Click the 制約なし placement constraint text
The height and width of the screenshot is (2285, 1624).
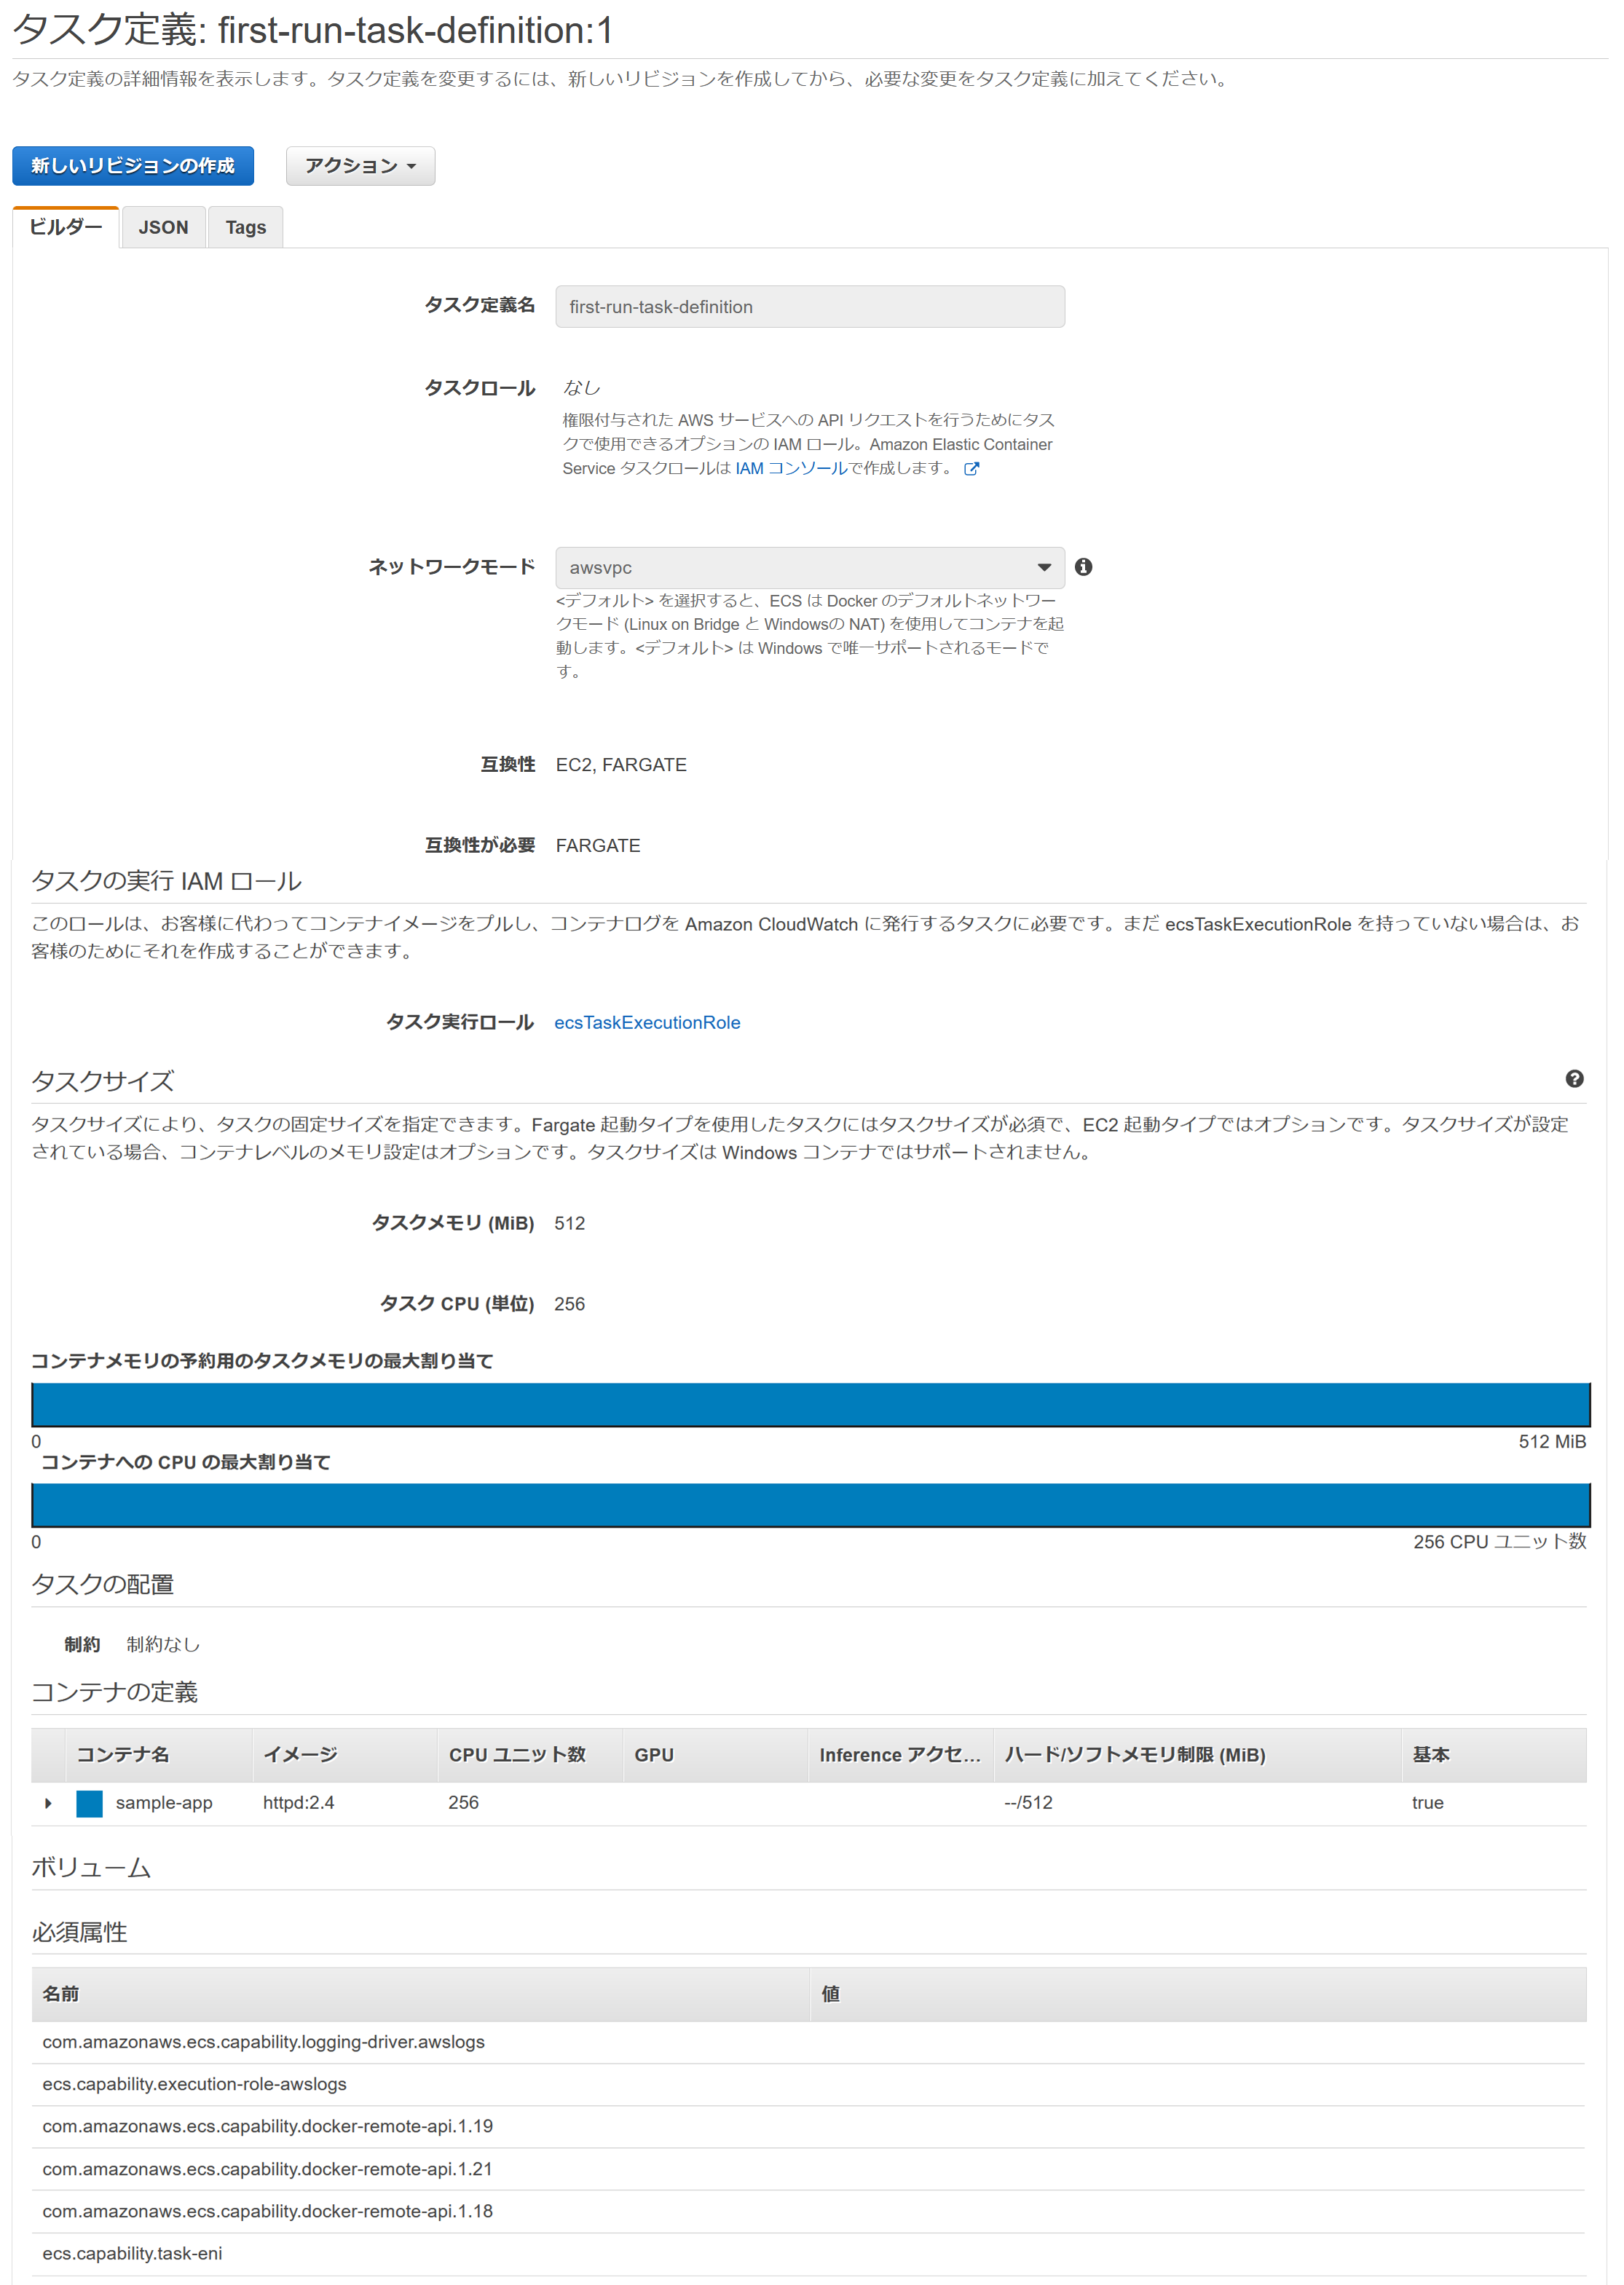tap(163, 1644)
